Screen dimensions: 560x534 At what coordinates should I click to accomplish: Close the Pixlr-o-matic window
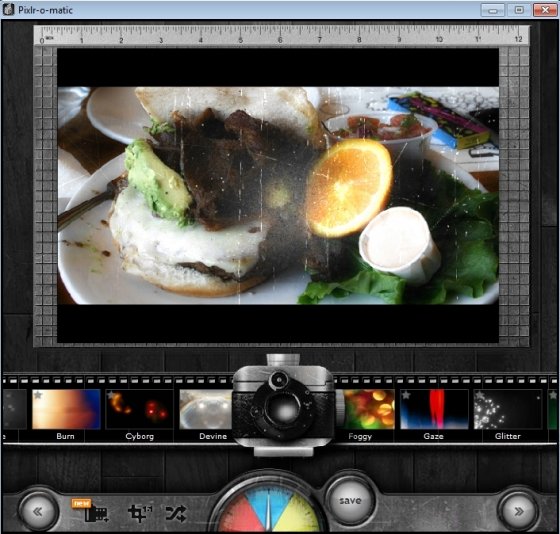(x=545, y=10)
